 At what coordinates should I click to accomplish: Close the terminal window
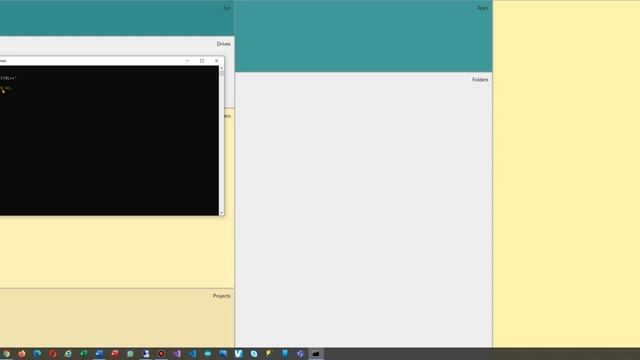tap(217, 61)
